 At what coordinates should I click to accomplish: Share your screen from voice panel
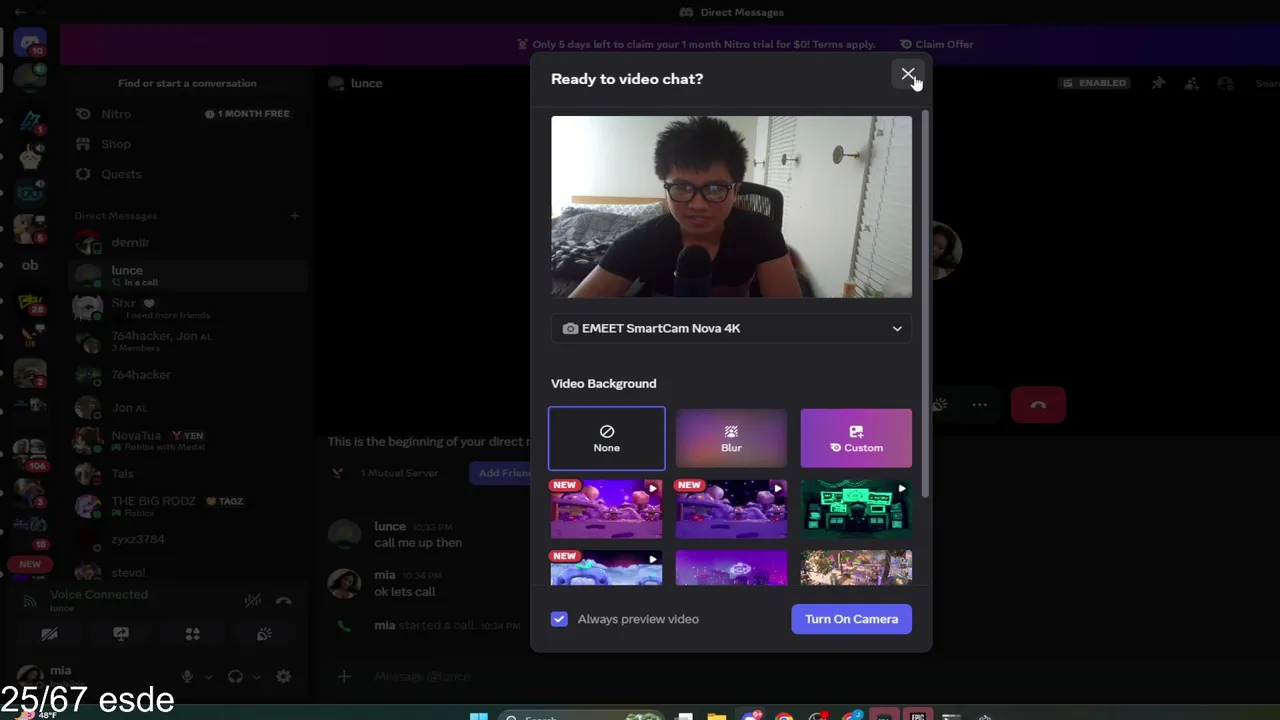click(121, 634)
